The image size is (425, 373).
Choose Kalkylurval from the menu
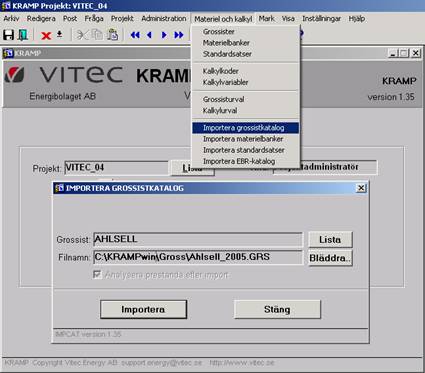coord(246,110)
